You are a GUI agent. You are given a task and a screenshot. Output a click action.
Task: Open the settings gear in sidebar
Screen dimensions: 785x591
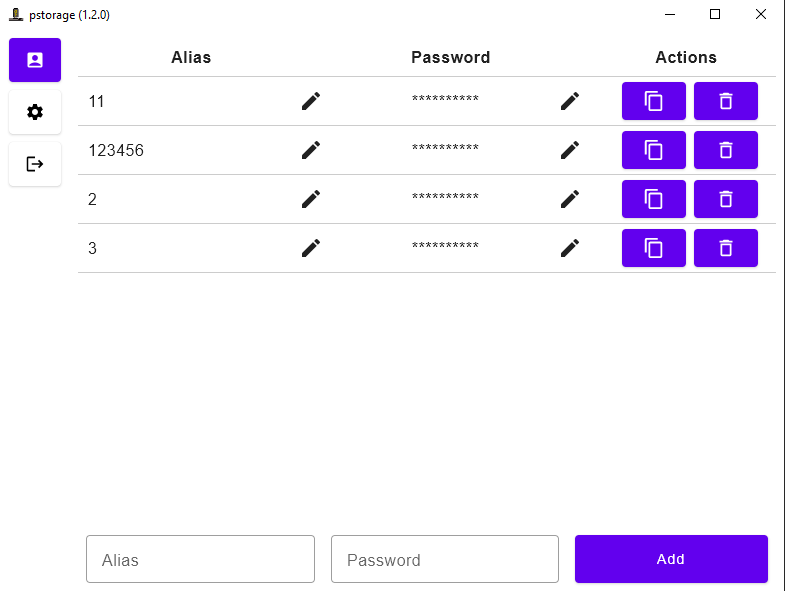[x=35, y=112]
